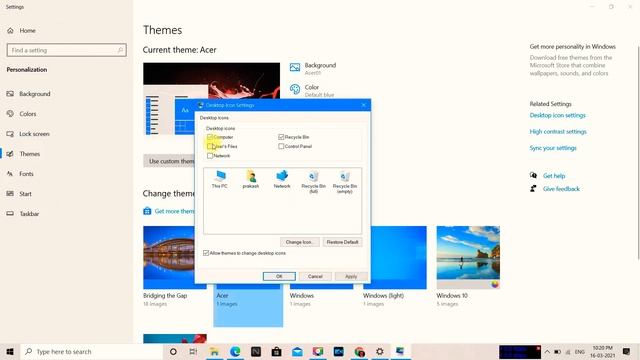Viewport: 640px width, 360px height.
Task: Open Task View on taskbar
Action: [x=193, y=351]
